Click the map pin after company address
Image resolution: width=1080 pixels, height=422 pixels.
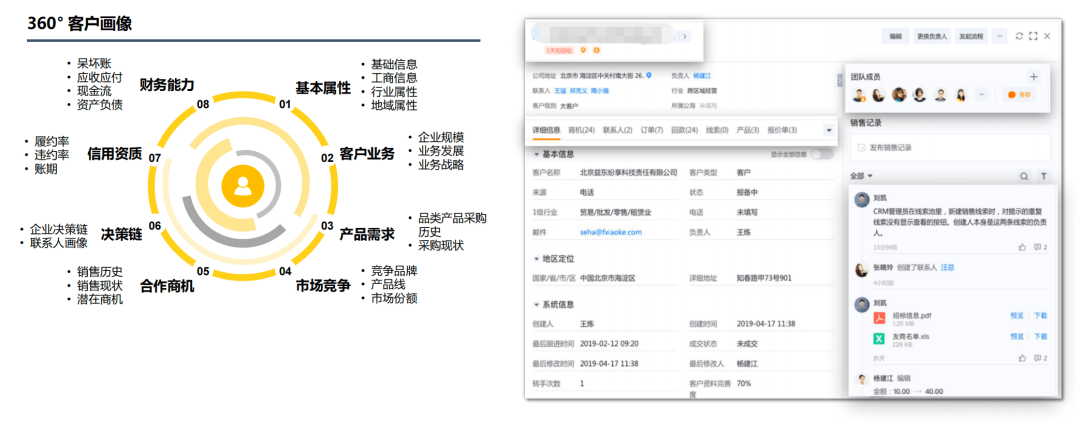coord(649,75)
